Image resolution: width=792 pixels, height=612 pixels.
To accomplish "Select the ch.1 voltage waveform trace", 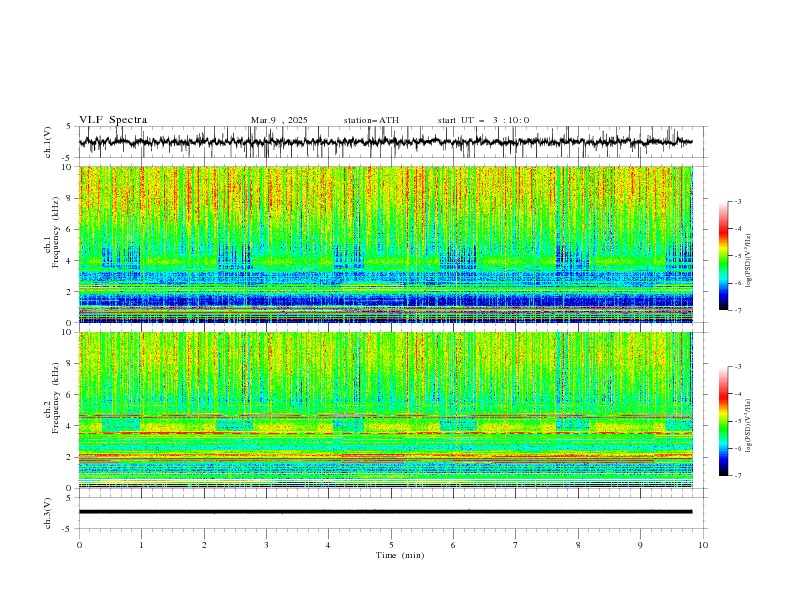I will (x=385, y=142).
